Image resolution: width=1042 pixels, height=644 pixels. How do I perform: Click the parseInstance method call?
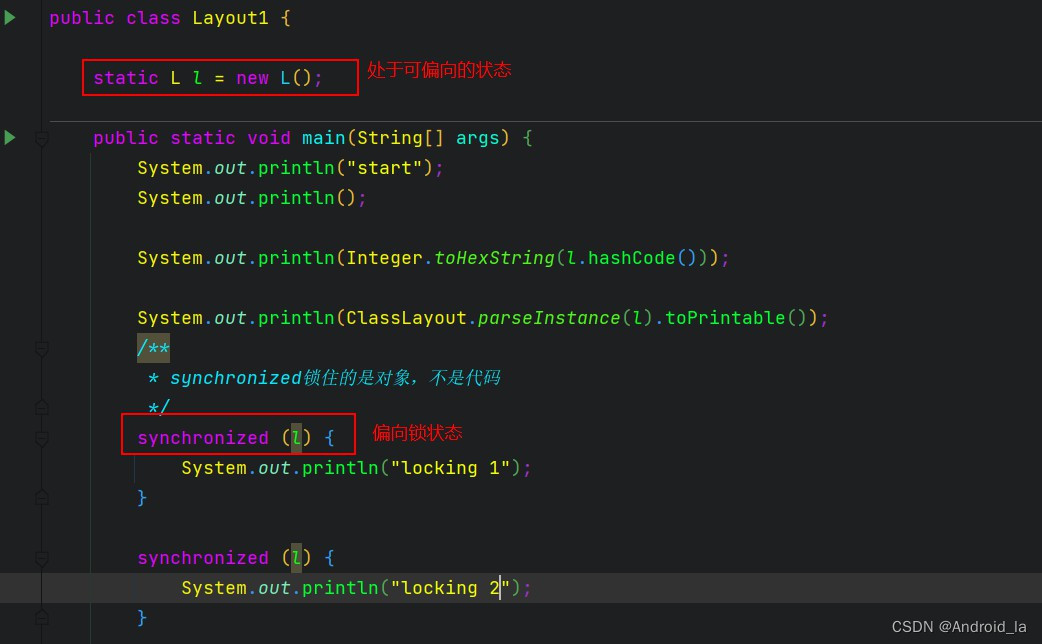(549, 318)
